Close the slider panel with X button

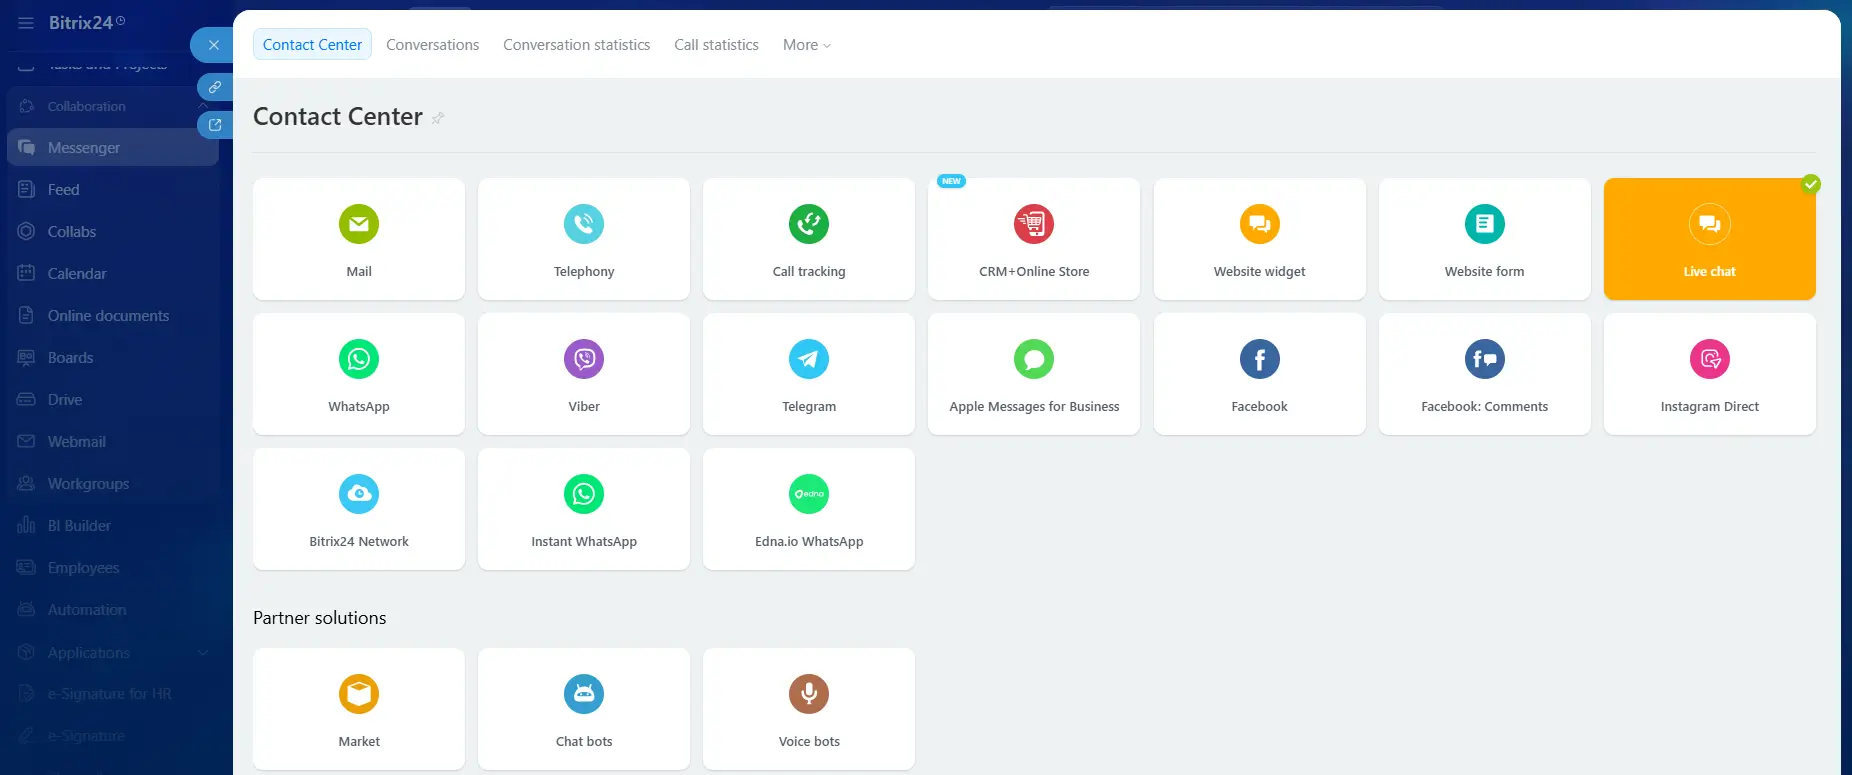pos(213,45)
